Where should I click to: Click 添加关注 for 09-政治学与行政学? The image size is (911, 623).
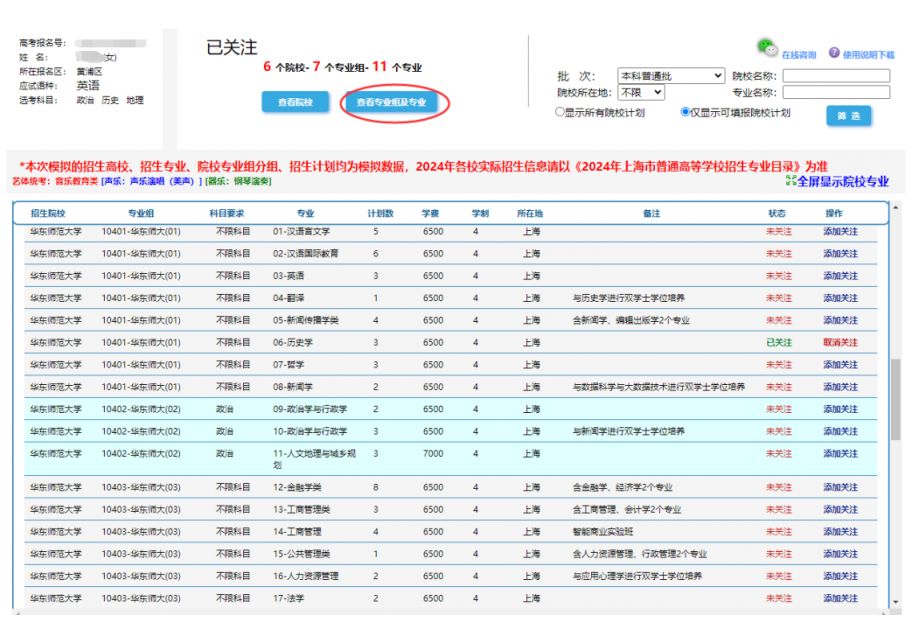click(x=840, y=409)
